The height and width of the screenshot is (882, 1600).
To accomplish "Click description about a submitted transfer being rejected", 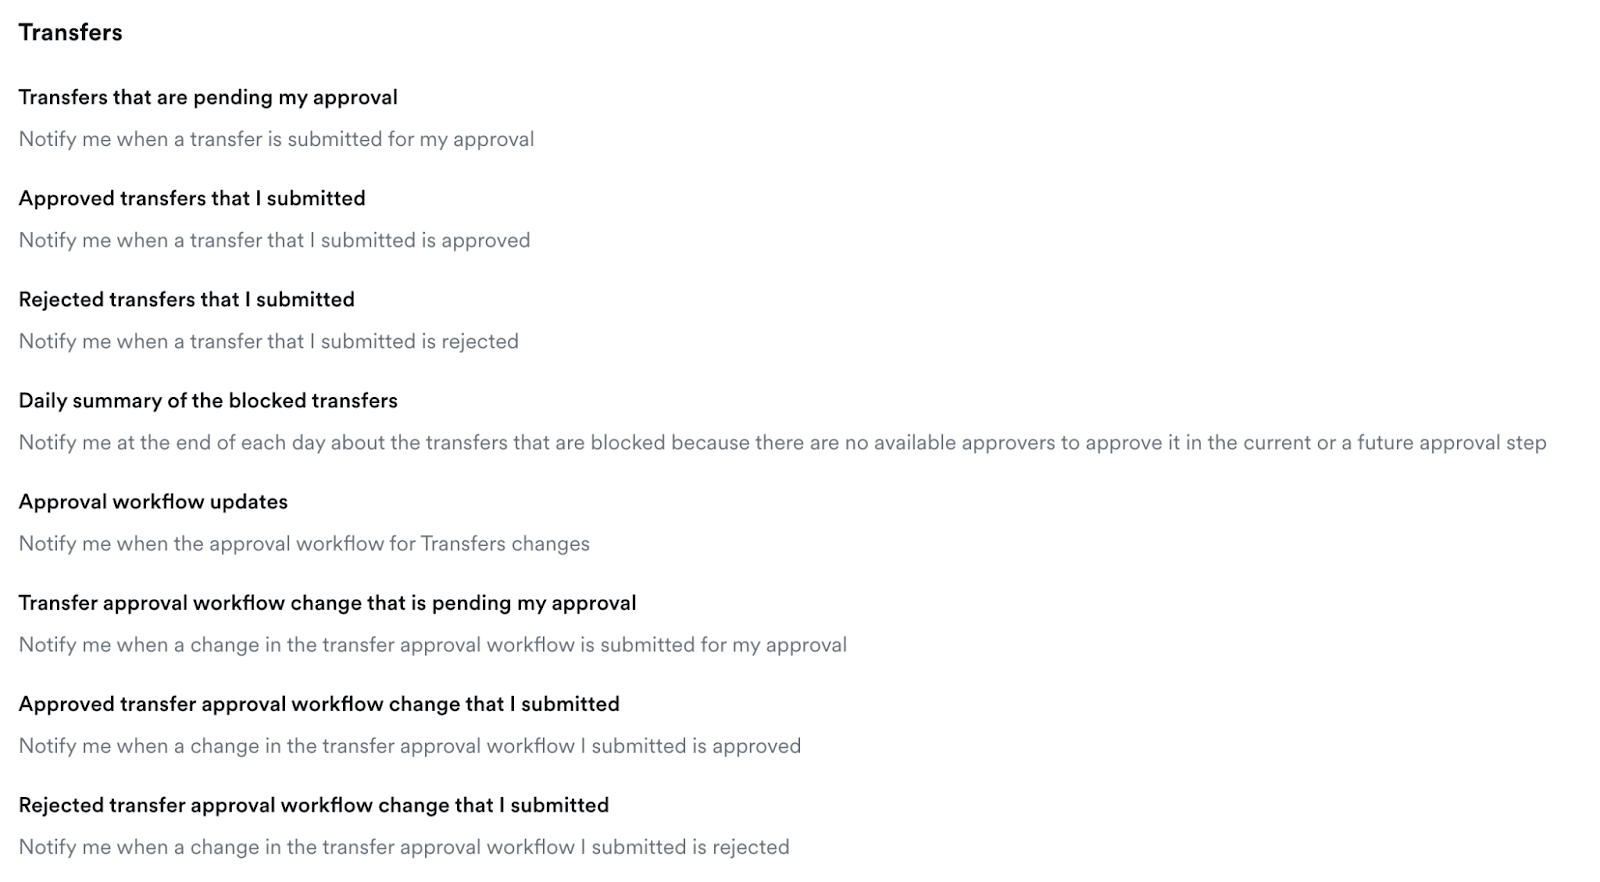I will click(x=268, y=341).
